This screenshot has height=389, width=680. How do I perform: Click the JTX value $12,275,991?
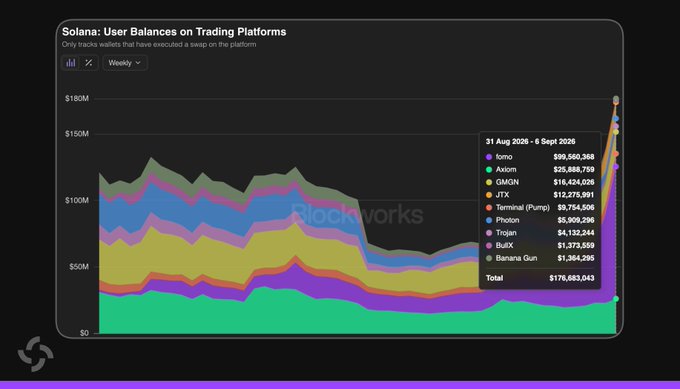coord(573,195)
